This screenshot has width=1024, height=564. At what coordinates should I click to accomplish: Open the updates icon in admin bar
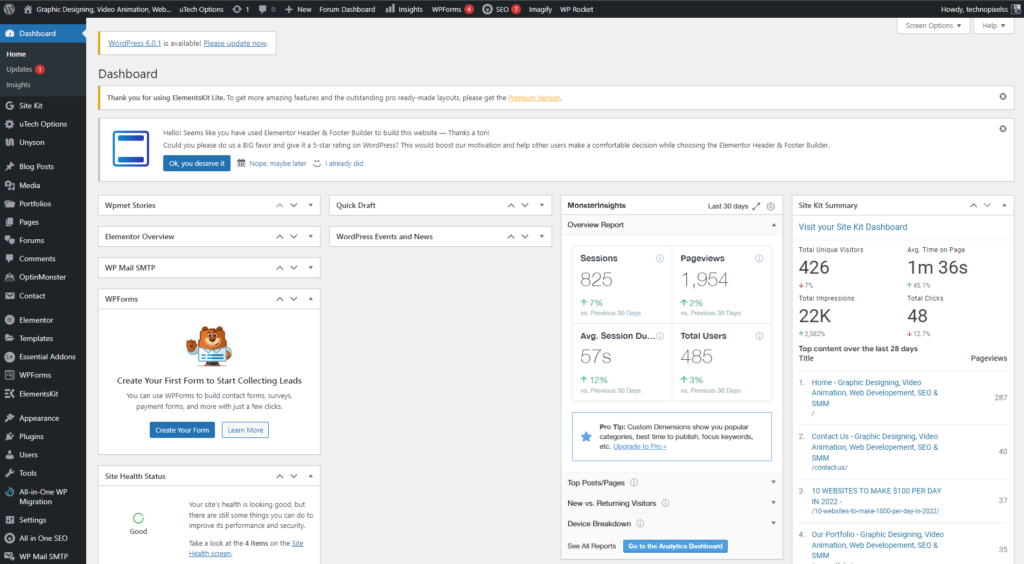tap(241, 9)
